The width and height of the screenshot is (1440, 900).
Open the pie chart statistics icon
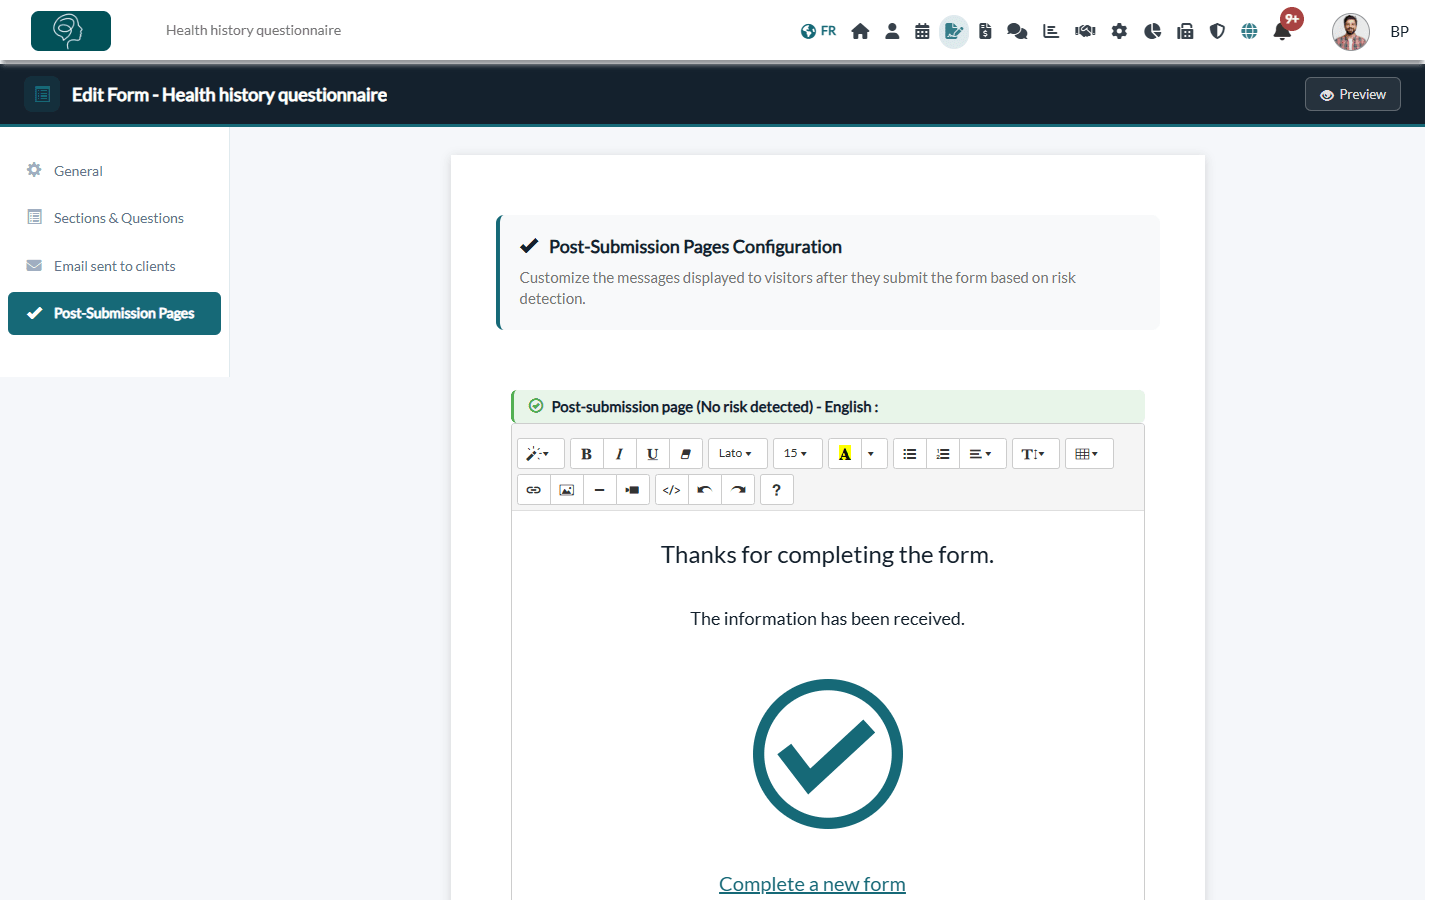point(1152,31)
